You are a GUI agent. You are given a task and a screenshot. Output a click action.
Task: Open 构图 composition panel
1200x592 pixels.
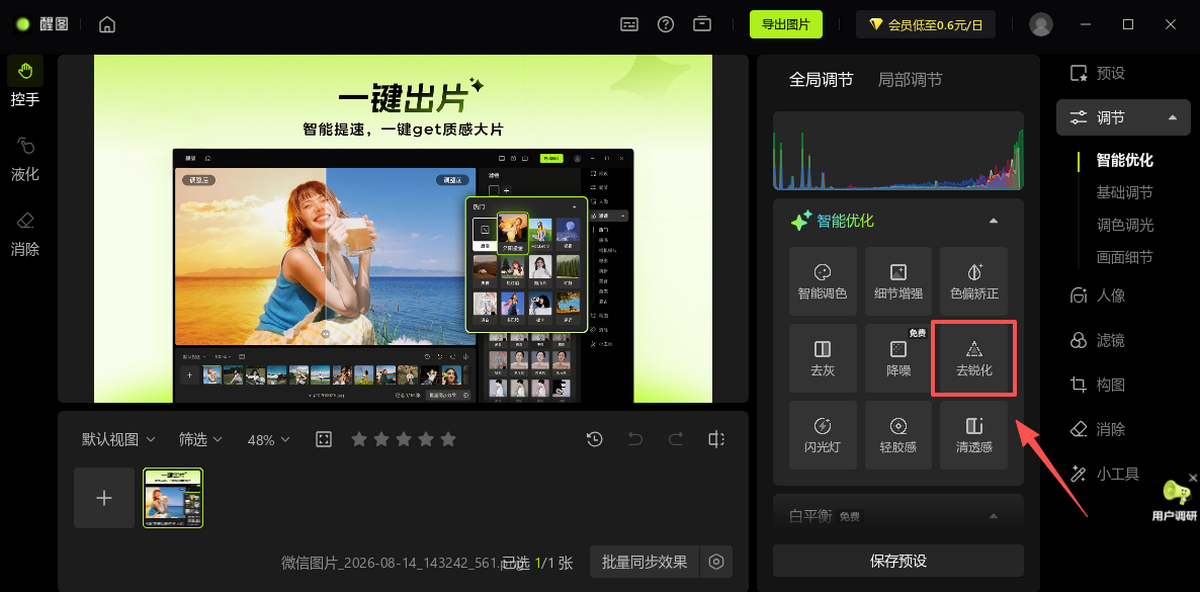point(1097,384)
